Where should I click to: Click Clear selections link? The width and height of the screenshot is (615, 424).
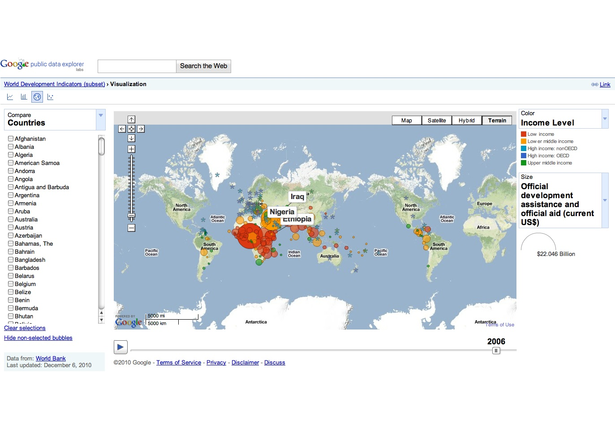pos(25,328)
